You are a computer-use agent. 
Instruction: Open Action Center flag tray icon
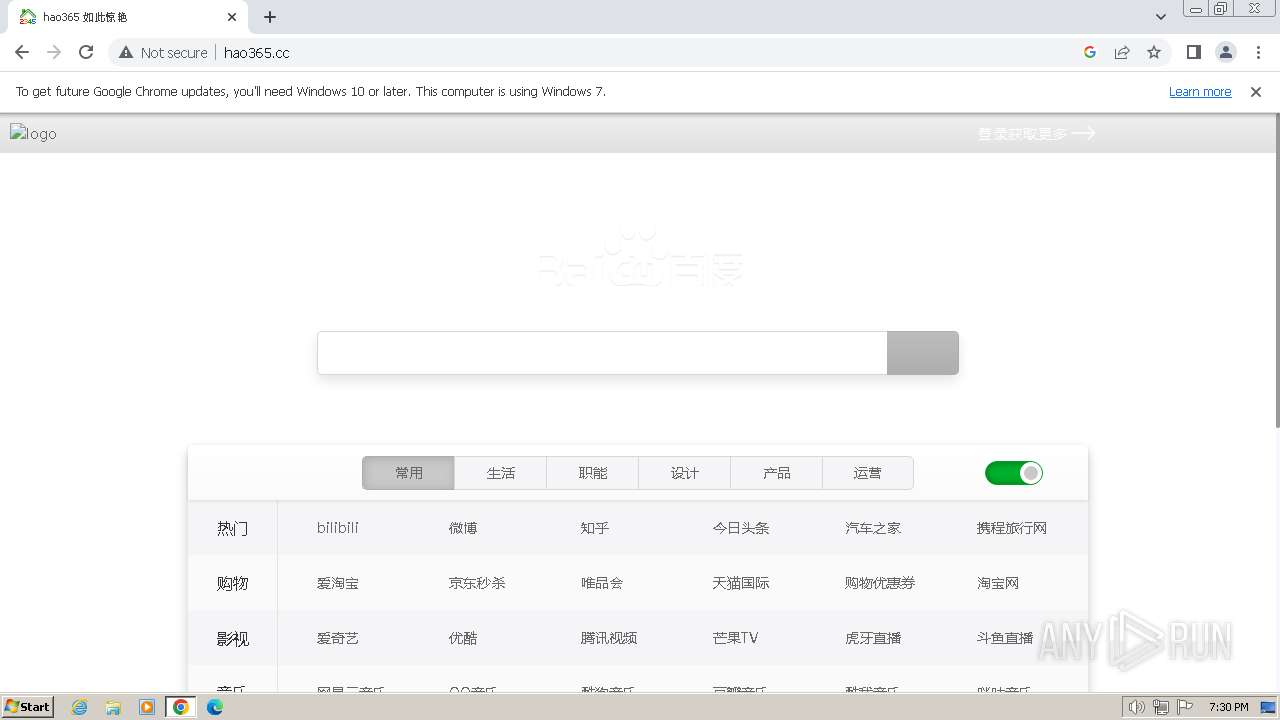(1185, 707)
